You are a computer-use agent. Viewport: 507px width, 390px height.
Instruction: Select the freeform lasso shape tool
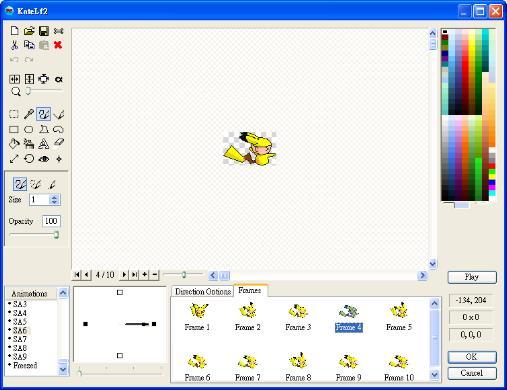(x=58, y=129)
